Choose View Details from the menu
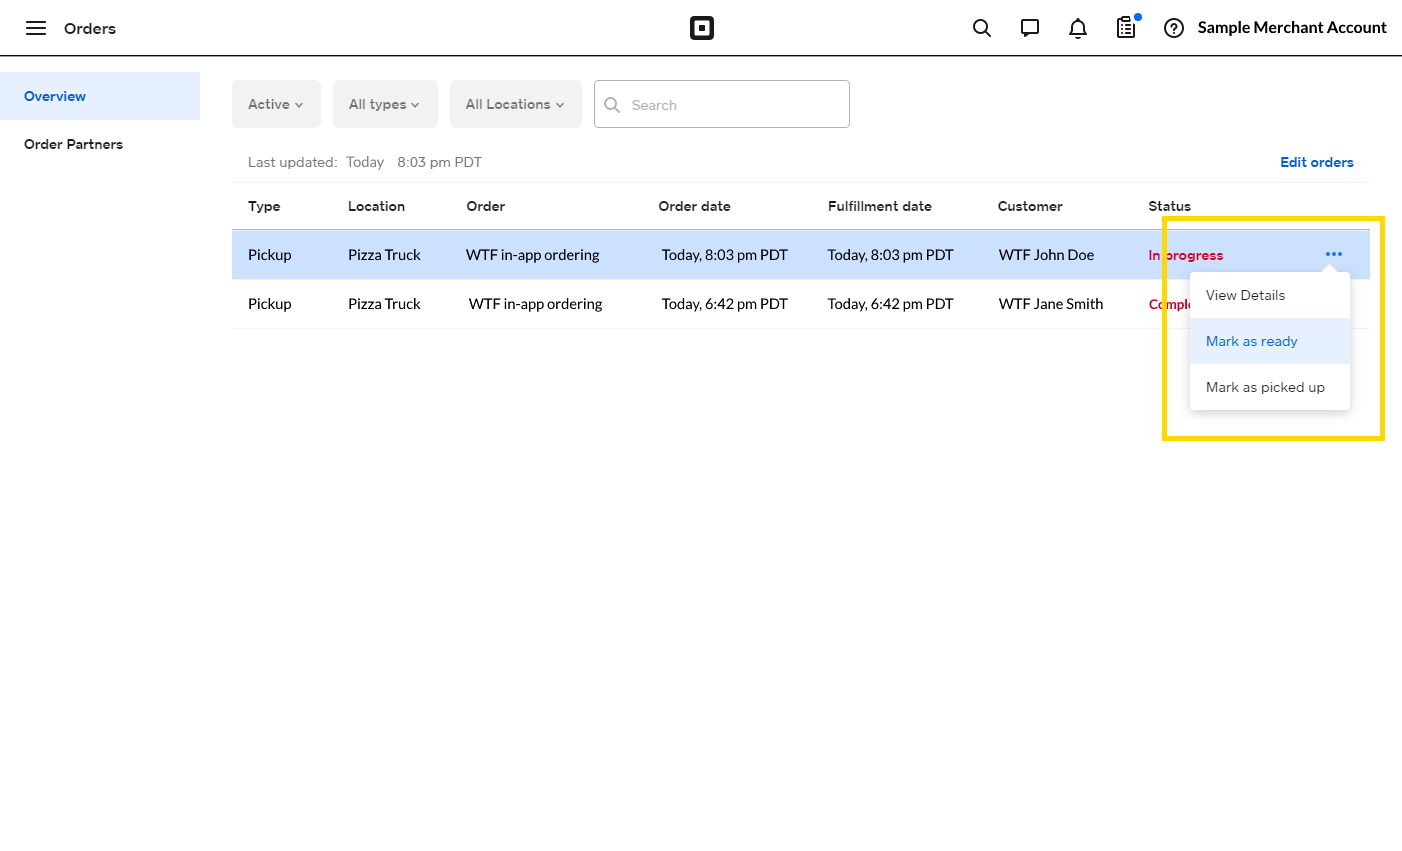The image size is (1402, 851). [x=1270, y=295]
